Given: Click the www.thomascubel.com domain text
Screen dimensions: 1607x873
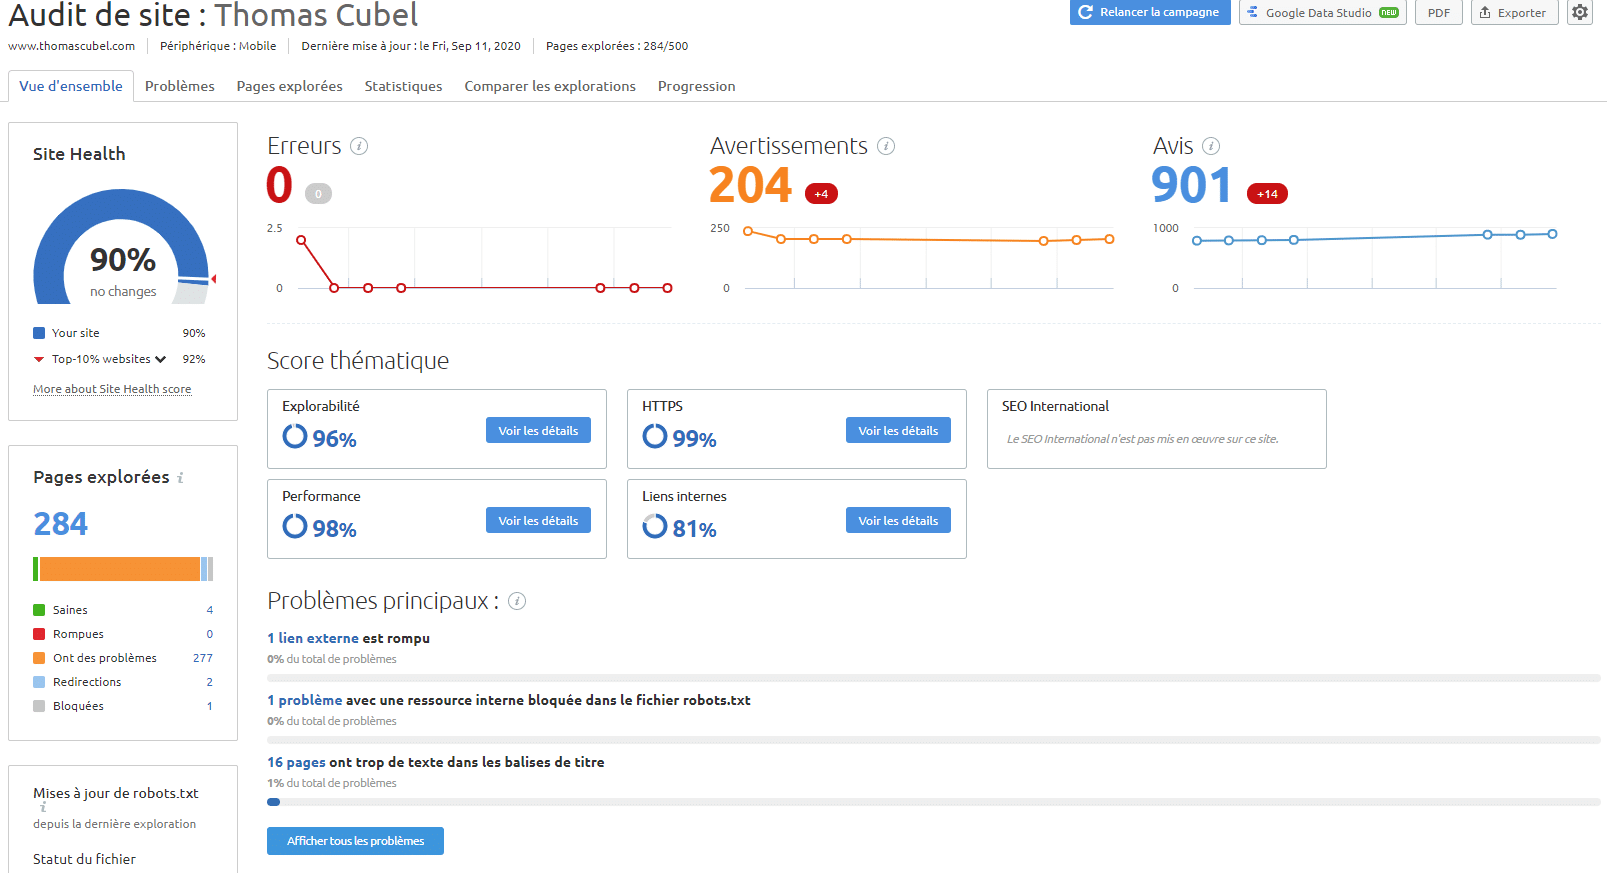Looking at the screenshot, I should pyautogui.click(x=72, y=46).
